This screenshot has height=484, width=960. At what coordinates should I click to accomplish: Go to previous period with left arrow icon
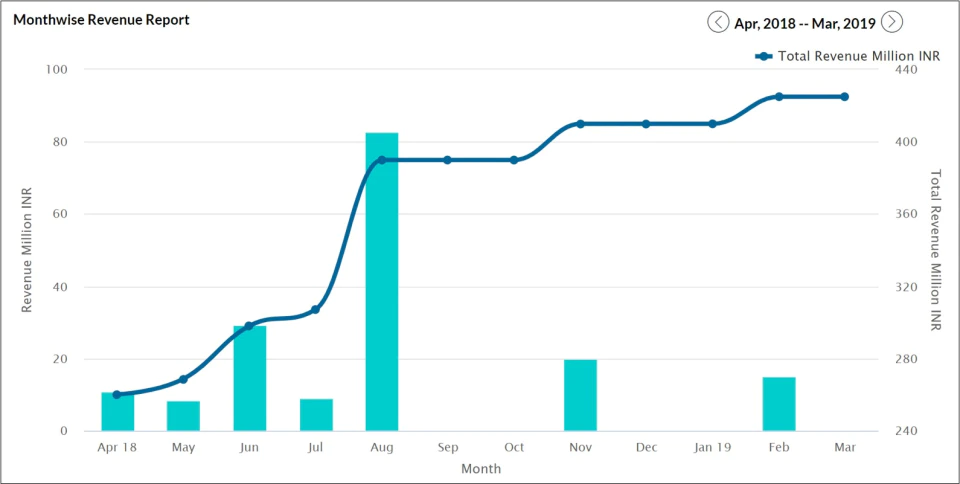click(x=718, y=22)
